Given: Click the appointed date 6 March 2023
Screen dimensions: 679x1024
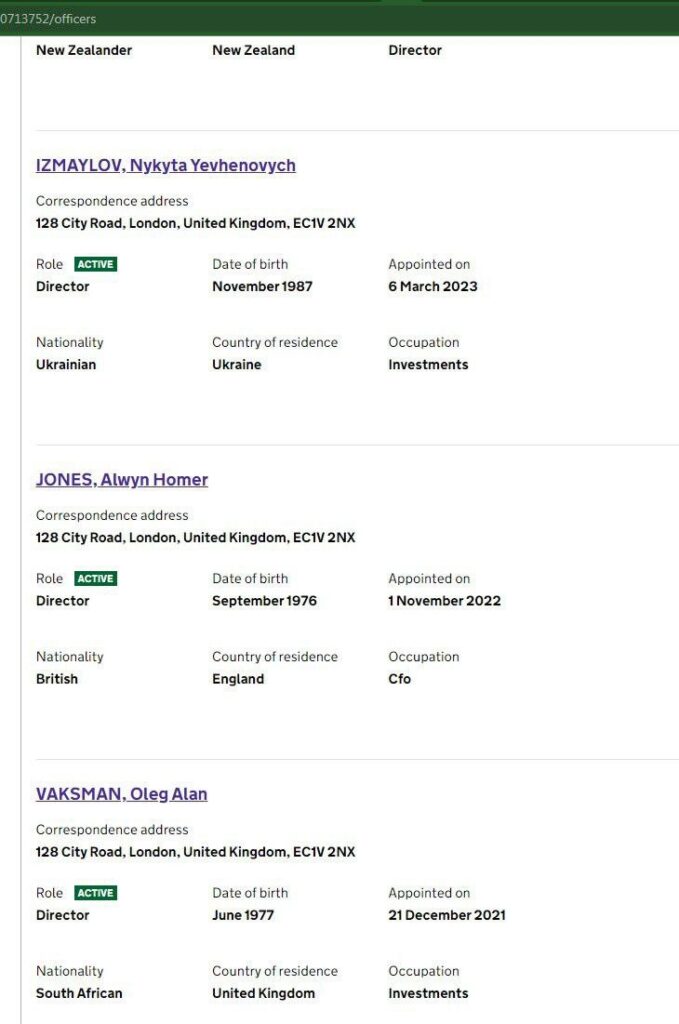Looking at the screenshot, I should click(x=433, y=286).
